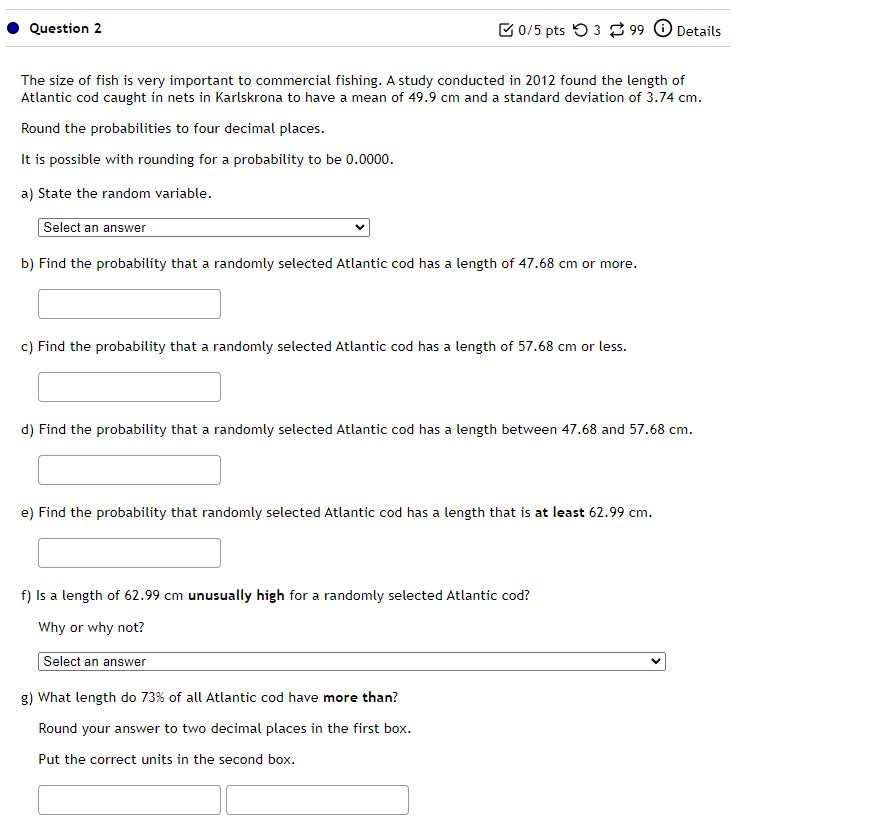Open the part f Select an answer dropdown
This screenshot has height=828, width=892.
[x=352, y=661]
